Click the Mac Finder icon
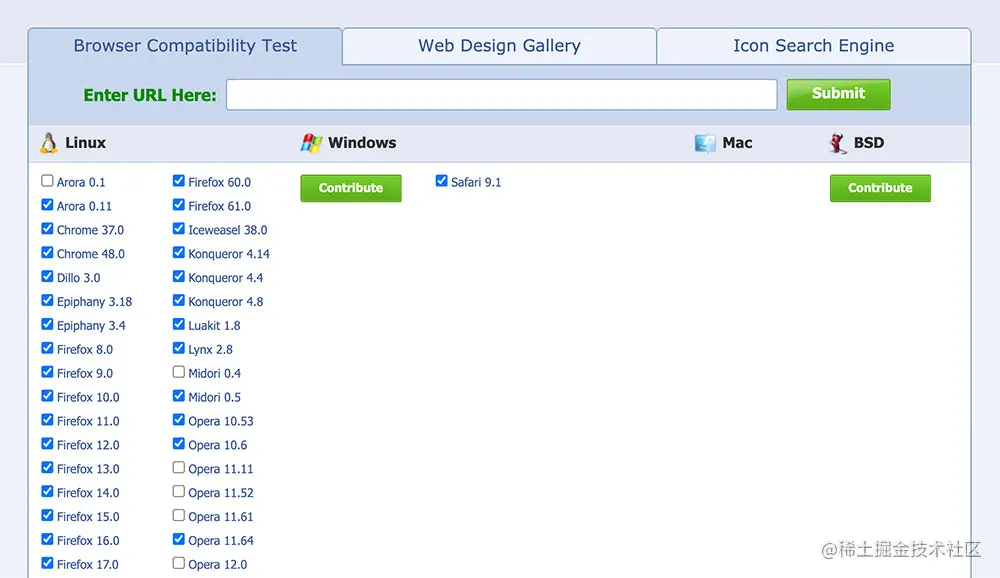This screenshot has height=578, width=1000. pyautogui.click(x=705, y=143)
